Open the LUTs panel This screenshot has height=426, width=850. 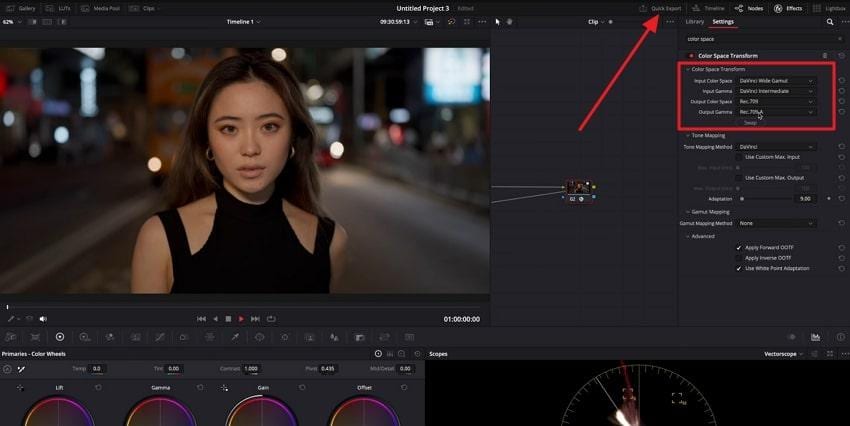click(x=58, y=8)
